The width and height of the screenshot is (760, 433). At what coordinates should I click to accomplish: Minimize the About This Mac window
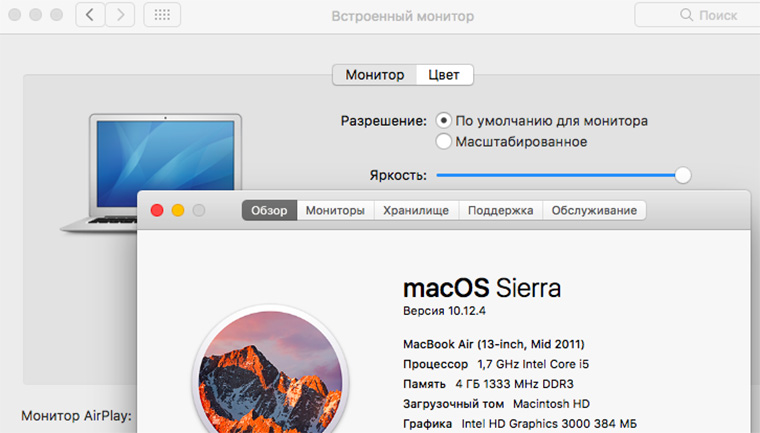178,210
